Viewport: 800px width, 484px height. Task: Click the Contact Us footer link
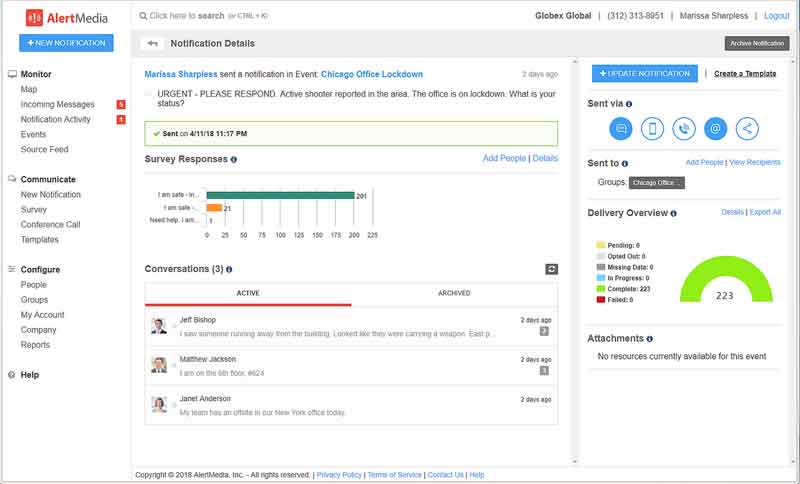[445, 475]
